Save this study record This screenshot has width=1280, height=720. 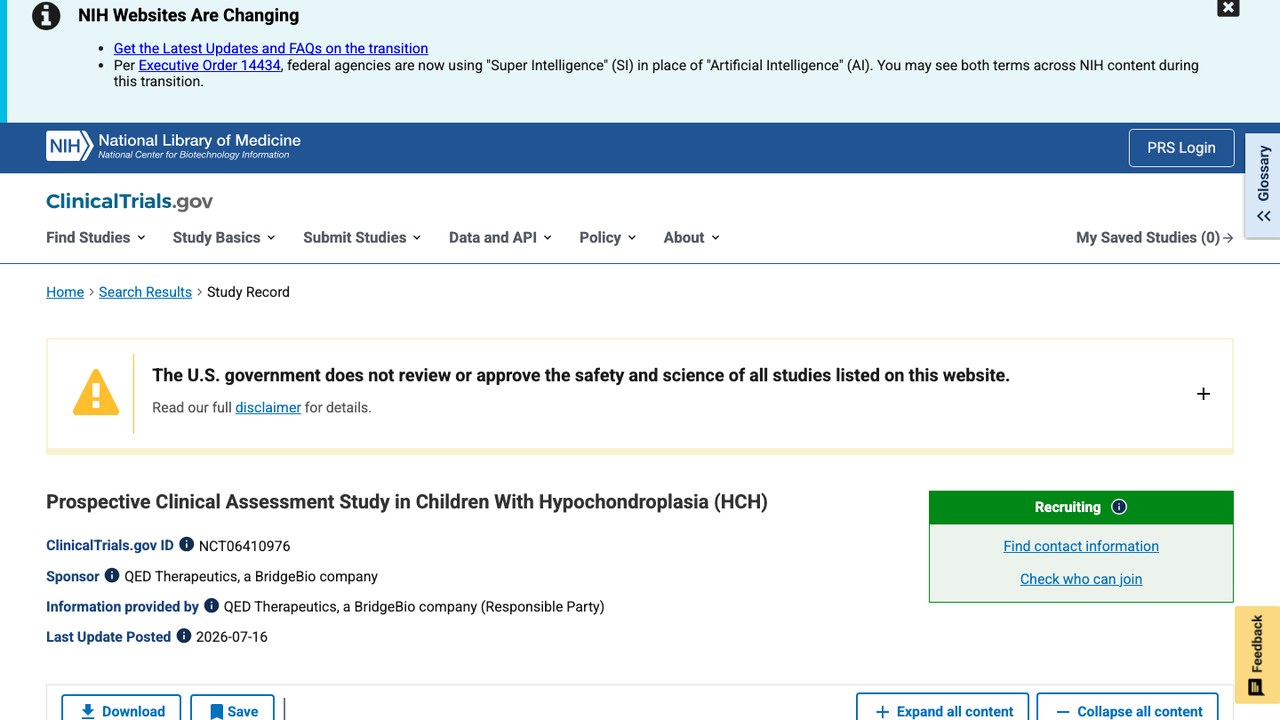click(x=232, y=710)
